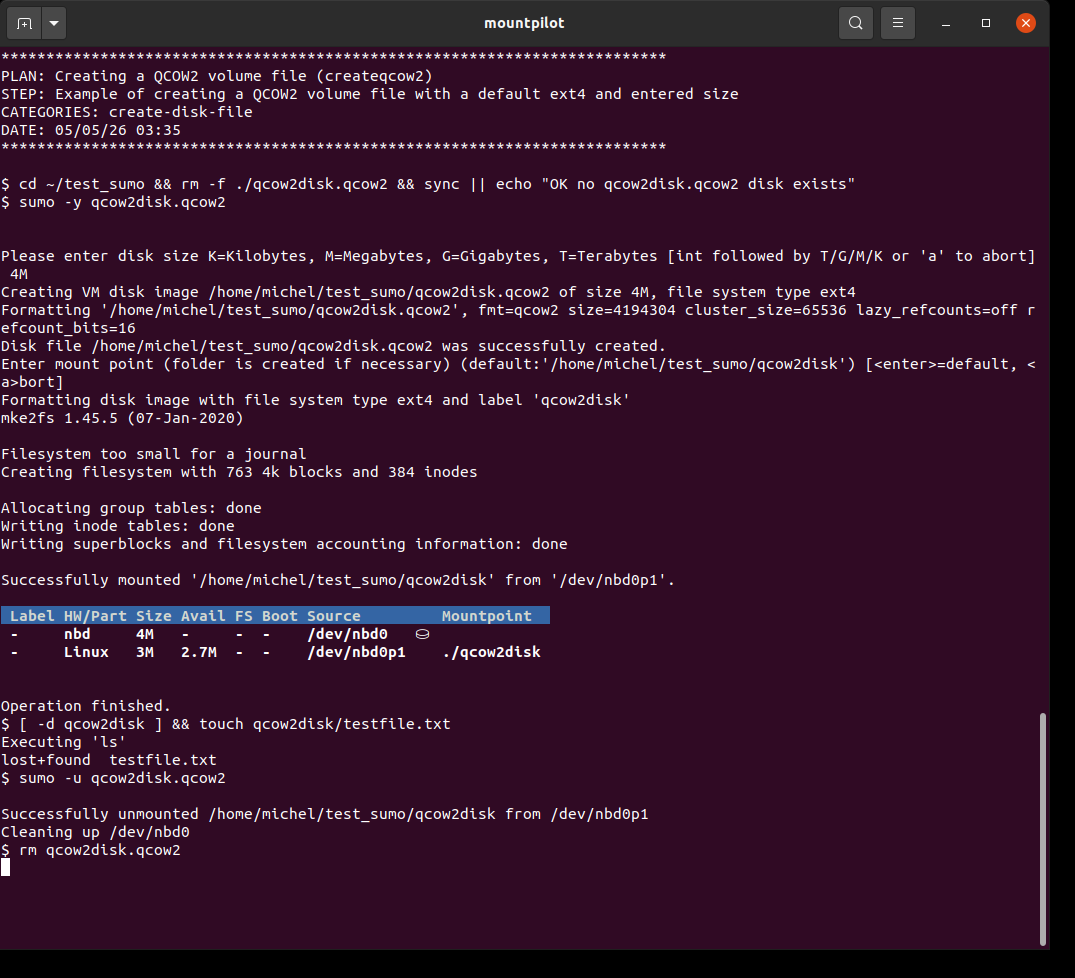Click the 'Operation finished.' line
The height and width of the screenshot is (978, 1075).
[86, 706]
